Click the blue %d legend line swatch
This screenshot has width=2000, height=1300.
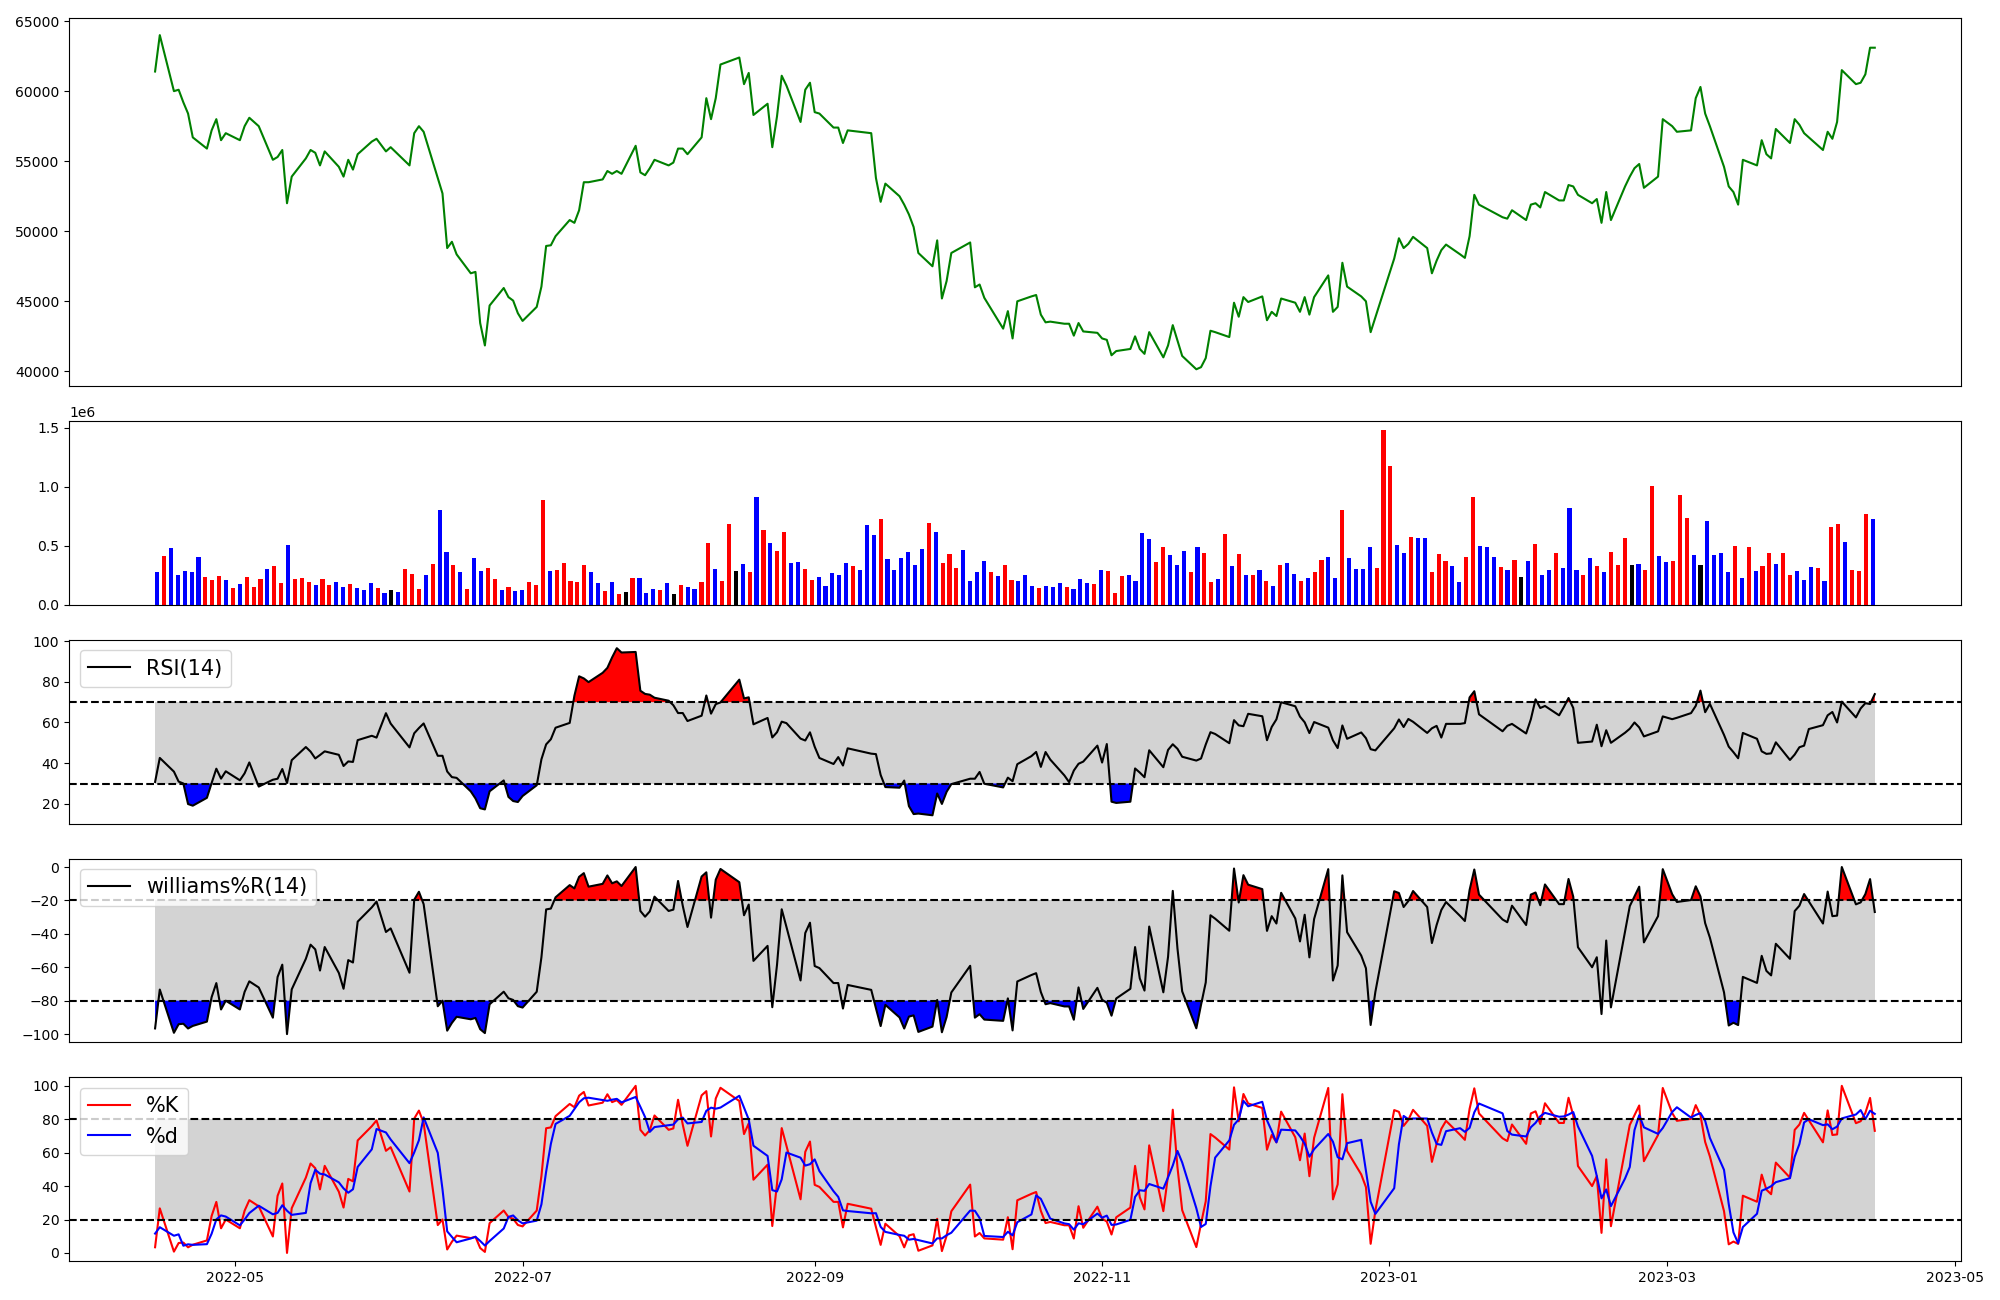[x=108, y=1136]
